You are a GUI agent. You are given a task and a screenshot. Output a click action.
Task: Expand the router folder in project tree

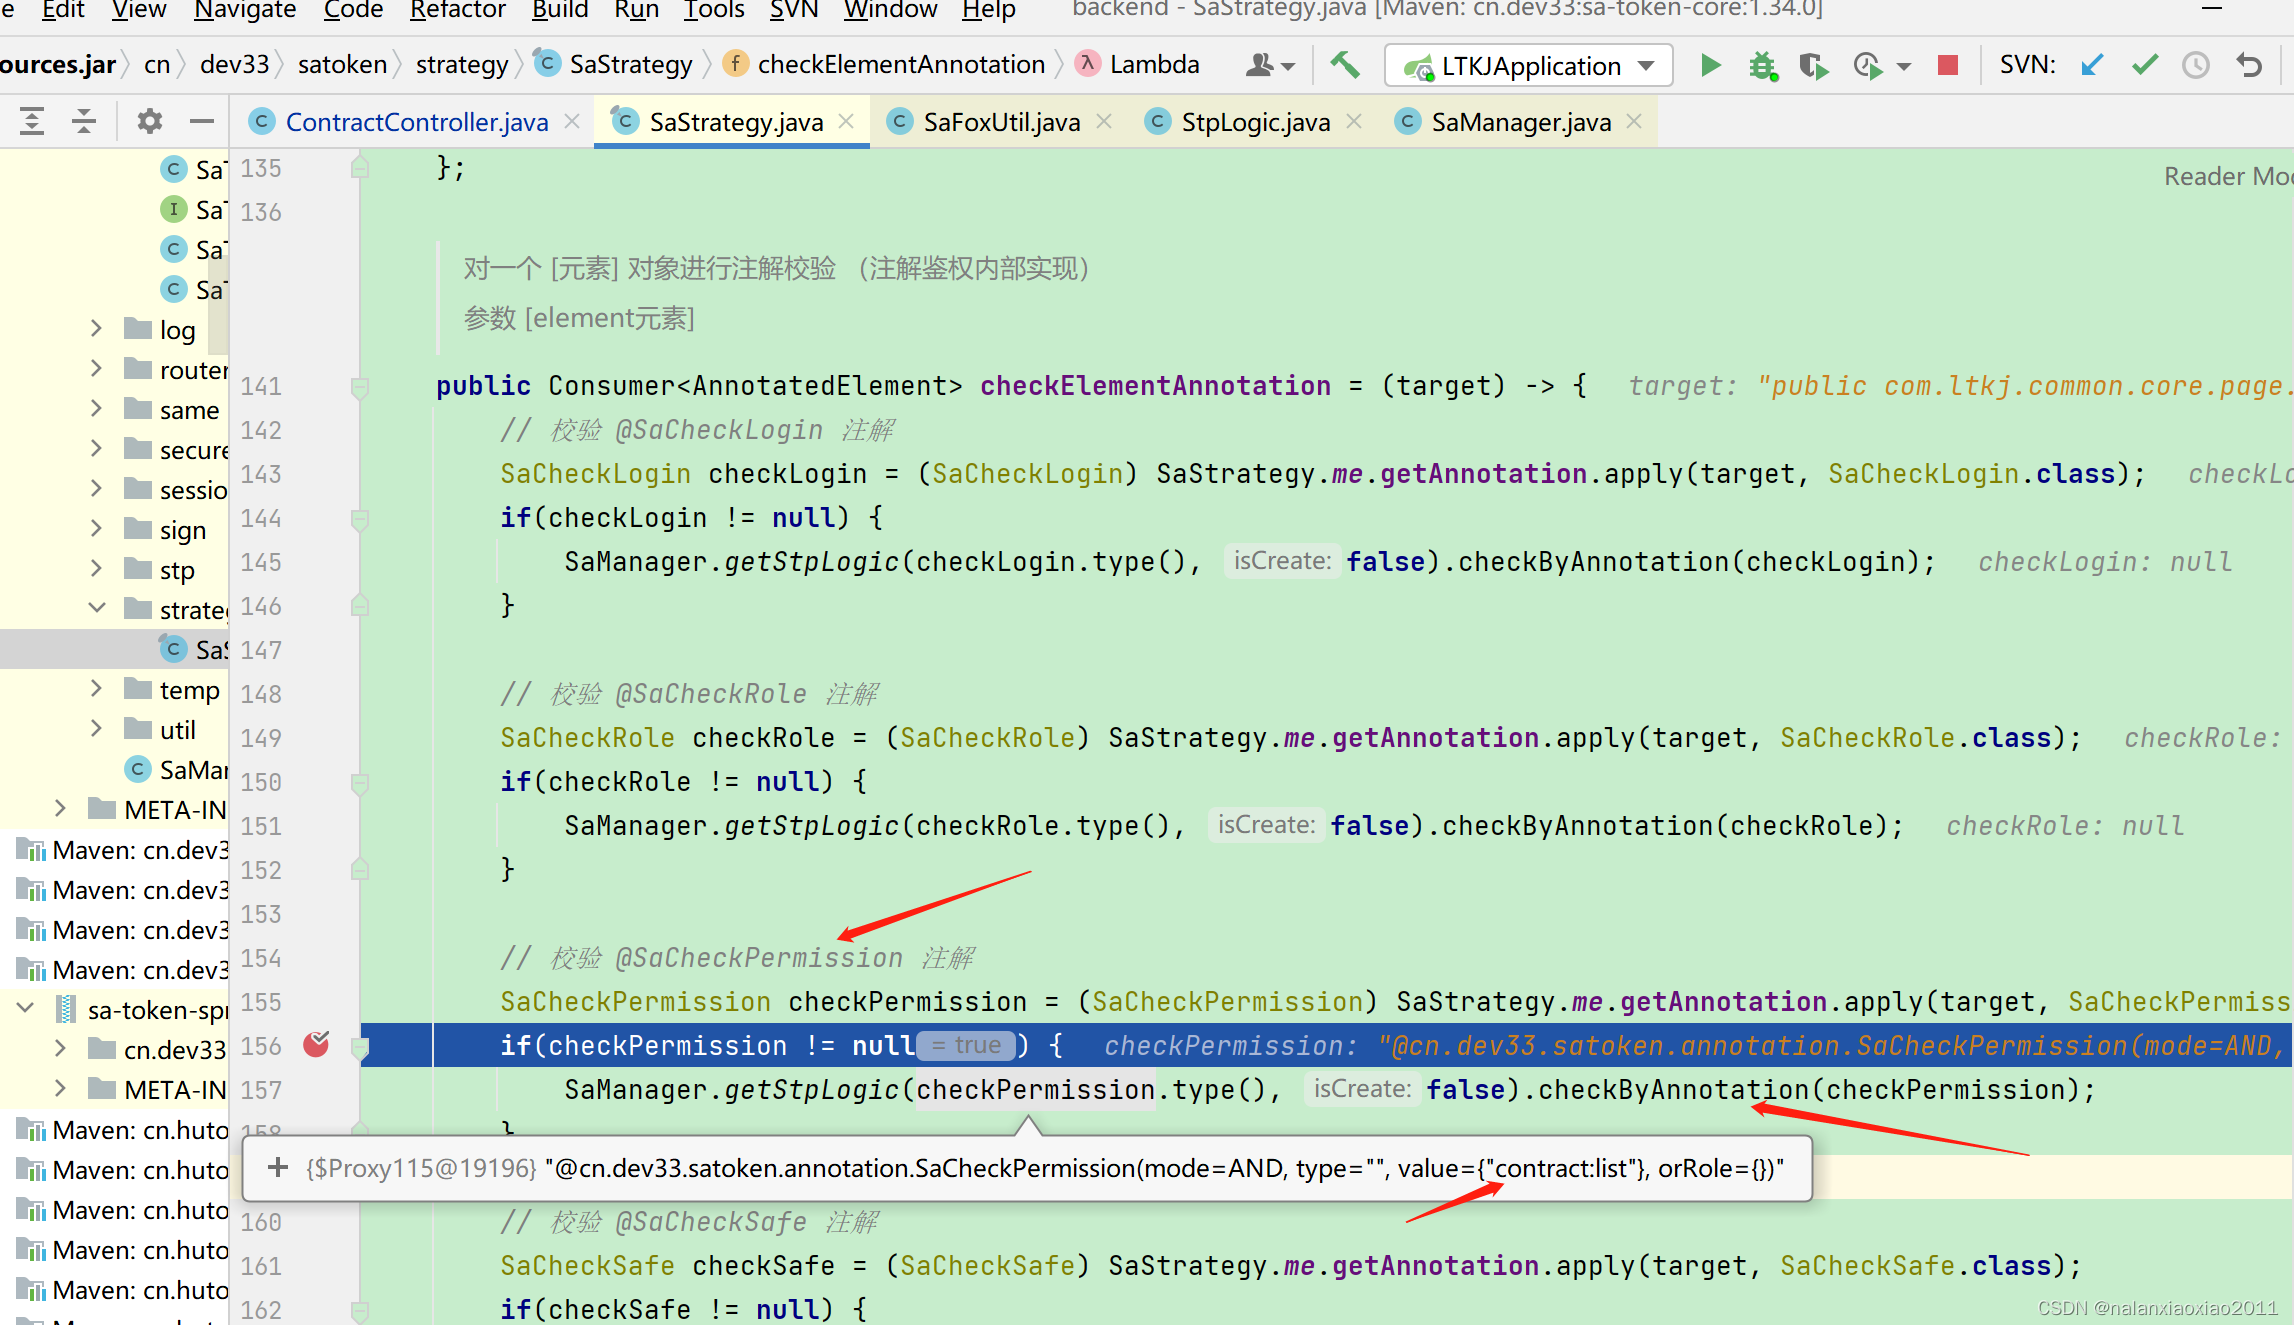pyautogui.click(x=96, y=369)
